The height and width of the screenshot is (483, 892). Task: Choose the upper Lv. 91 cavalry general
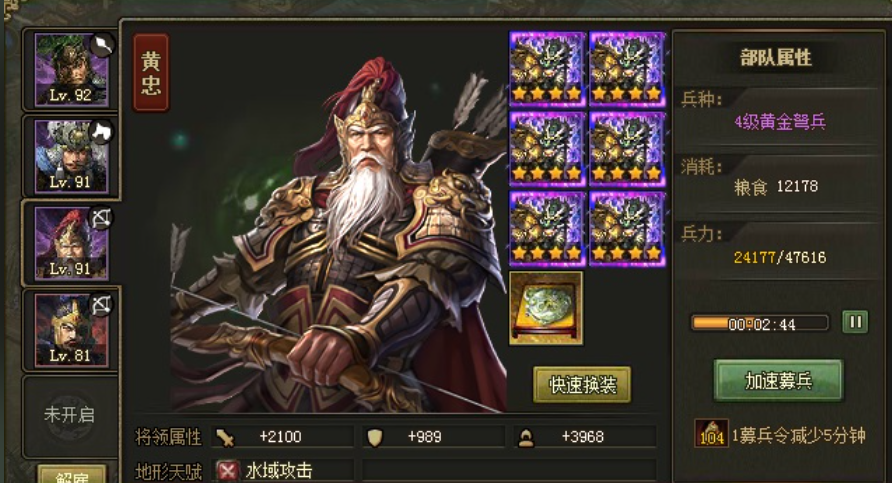pos(71,156)
